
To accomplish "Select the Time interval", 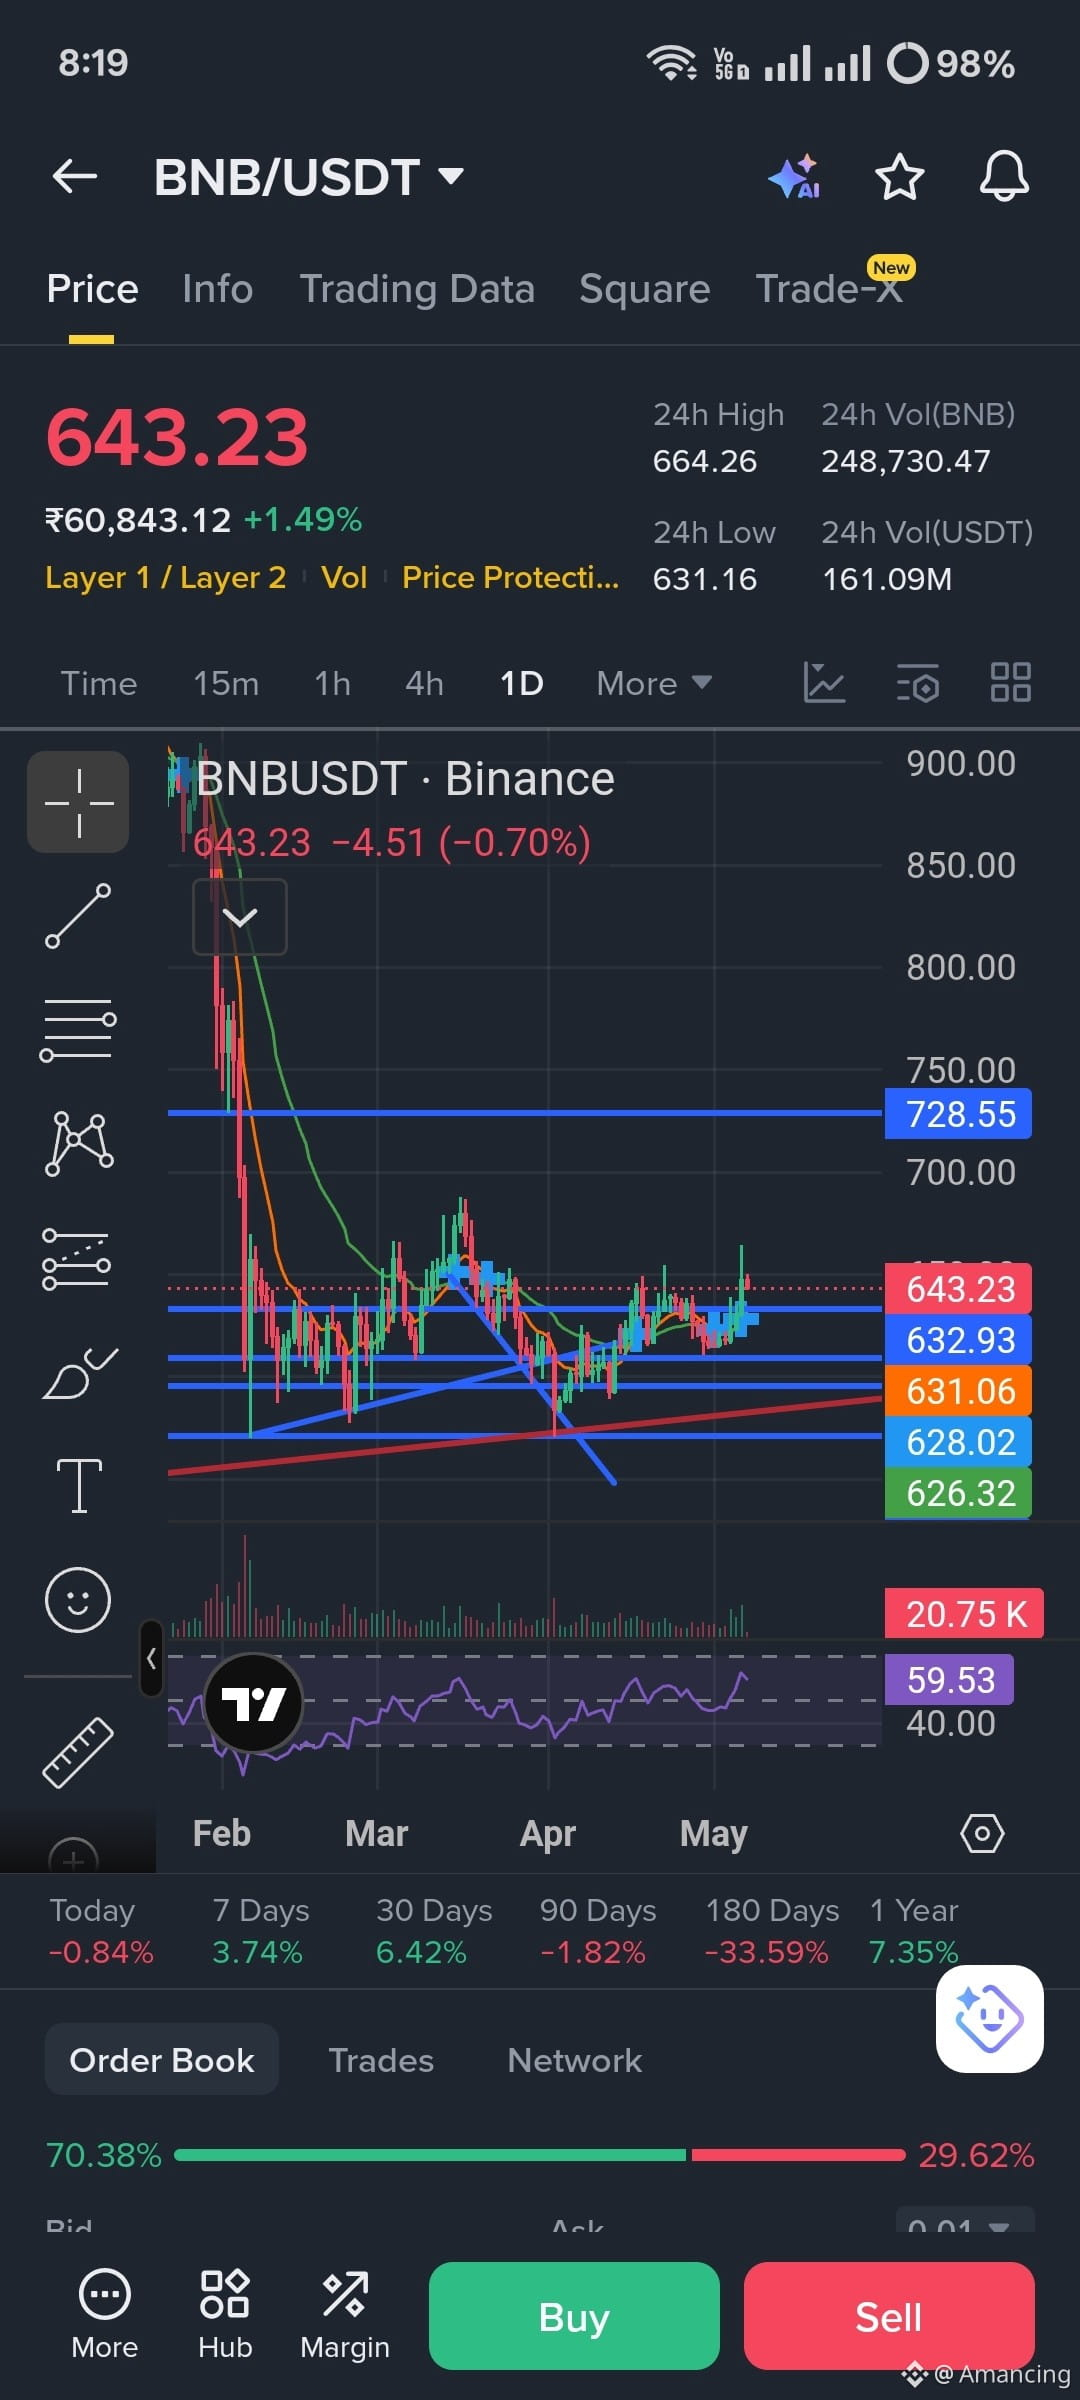I will [x=99, y=684].
